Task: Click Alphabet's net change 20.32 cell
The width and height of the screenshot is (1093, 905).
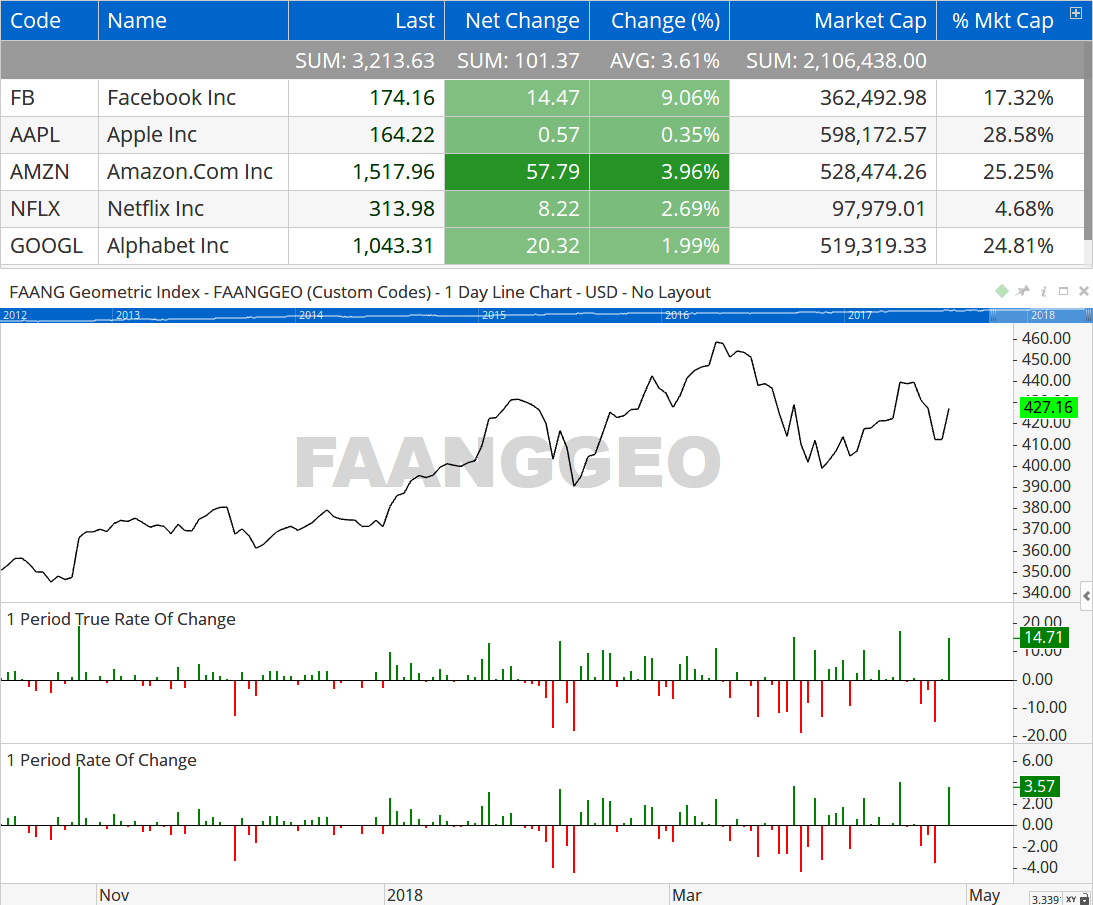Action: (517, 245)
